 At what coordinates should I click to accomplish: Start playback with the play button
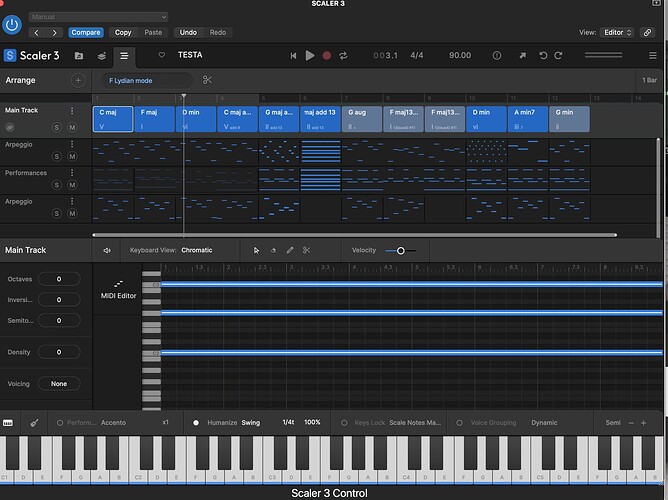[x=310, y=55]
